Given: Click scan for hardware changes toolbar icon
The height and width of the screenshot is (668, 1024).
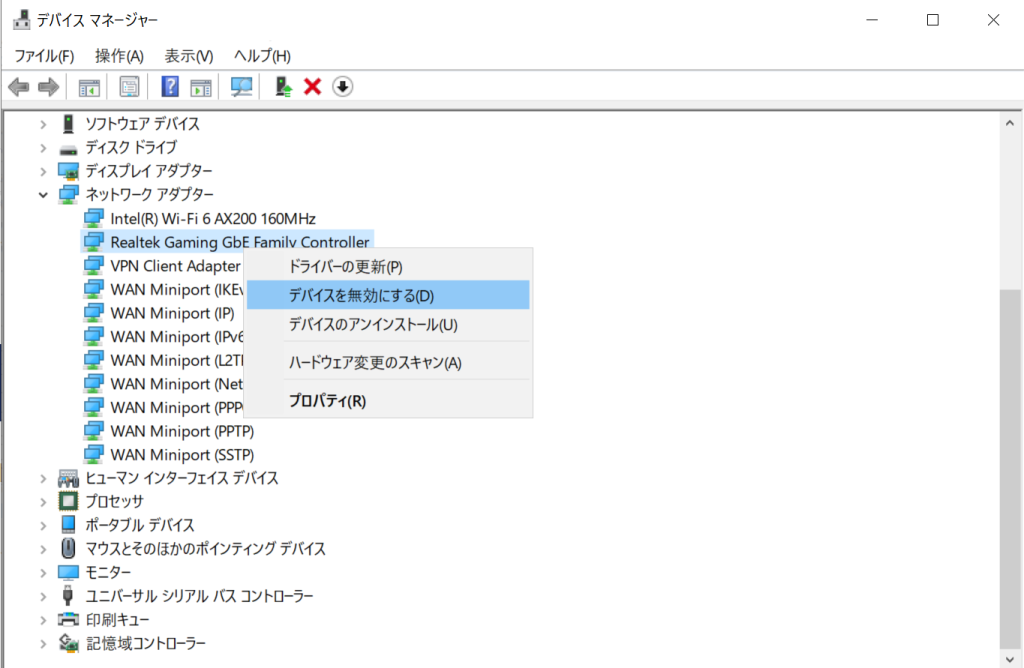Looking at the screenshot, I should tap(241, 87).
